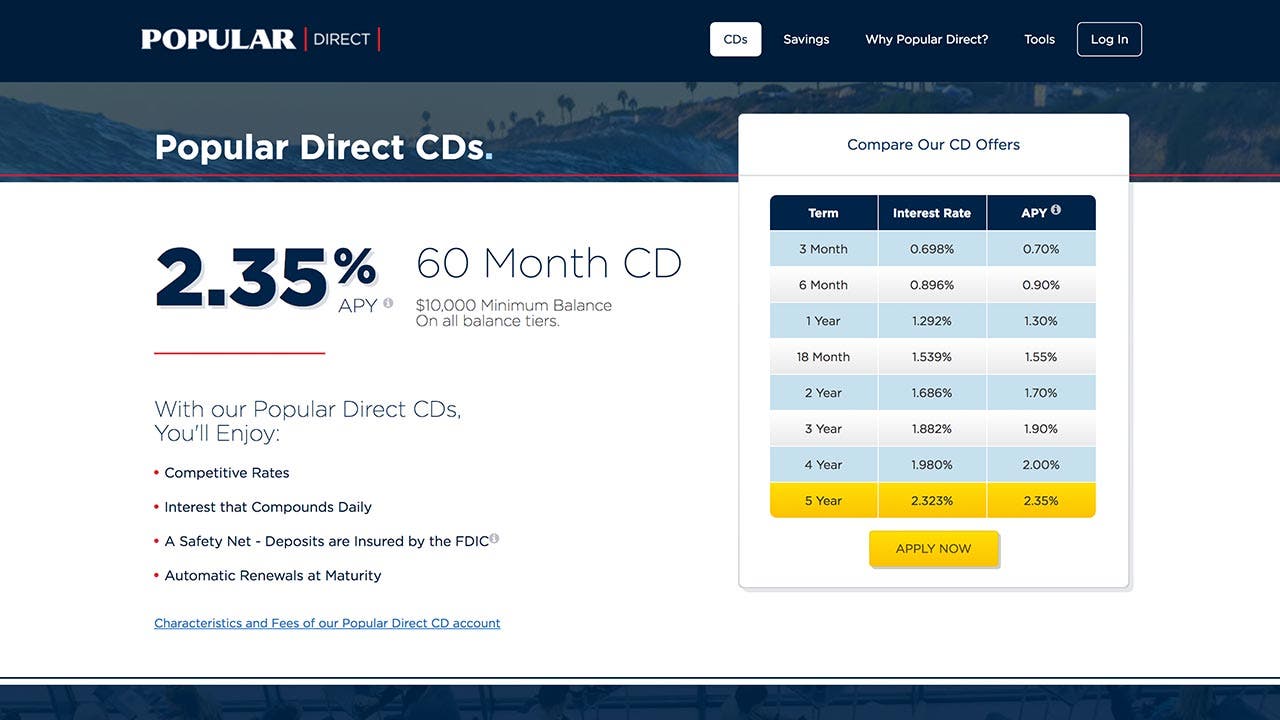Screen dimensions: 1280x720
Task: Open Characteristics and Fees CD account link
Action: 327,623
